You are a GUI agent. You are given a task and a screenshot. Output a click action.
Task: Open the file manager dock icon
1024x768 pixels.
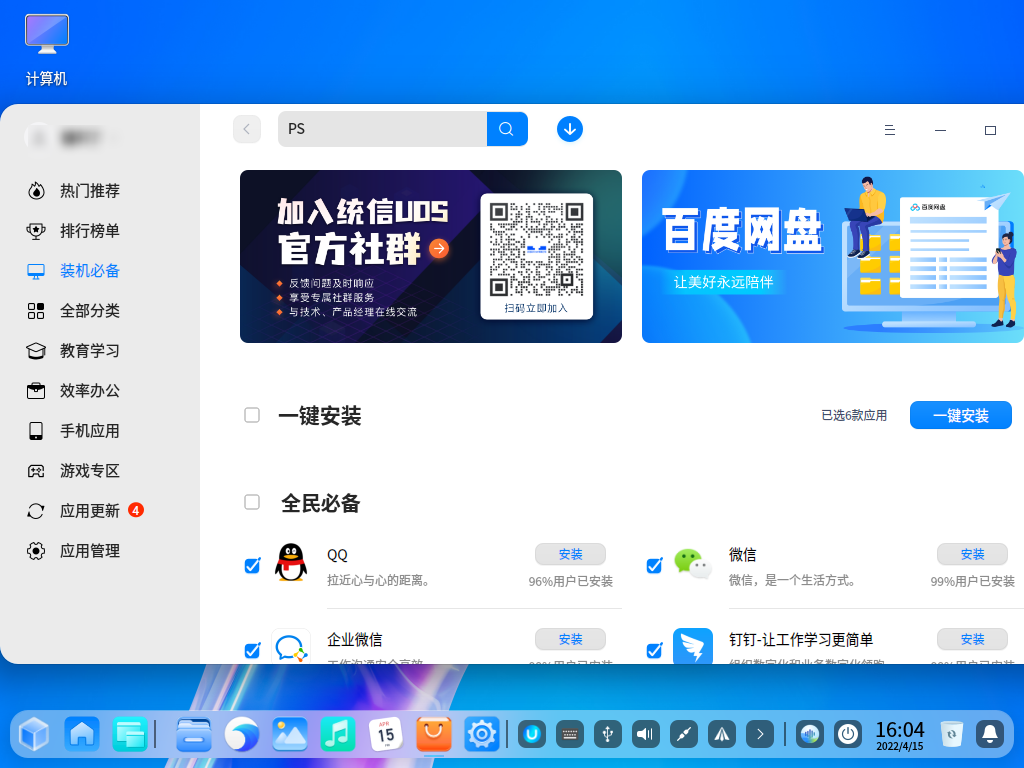click(x=194, y=734)
